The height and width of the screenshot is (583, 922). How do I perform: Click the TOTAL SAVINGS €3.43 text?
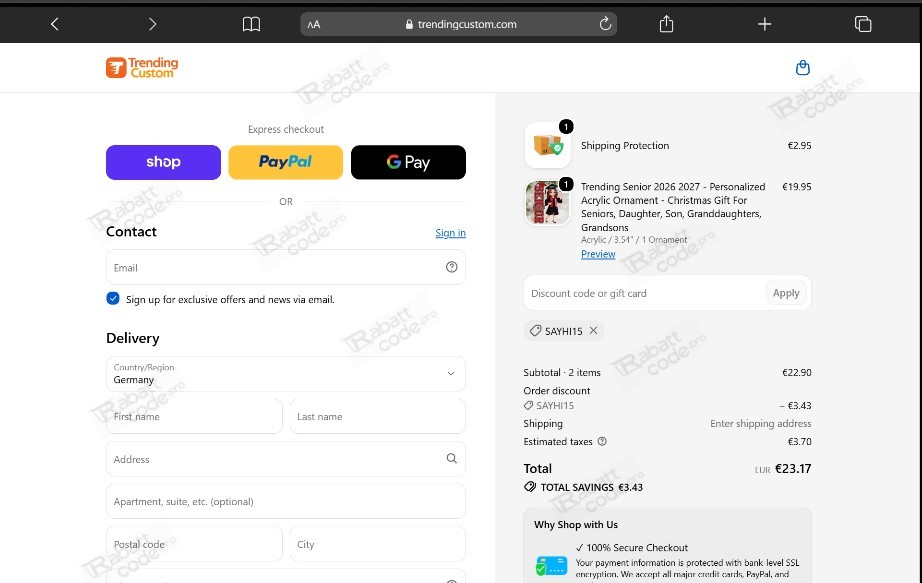tap(592, 487)
